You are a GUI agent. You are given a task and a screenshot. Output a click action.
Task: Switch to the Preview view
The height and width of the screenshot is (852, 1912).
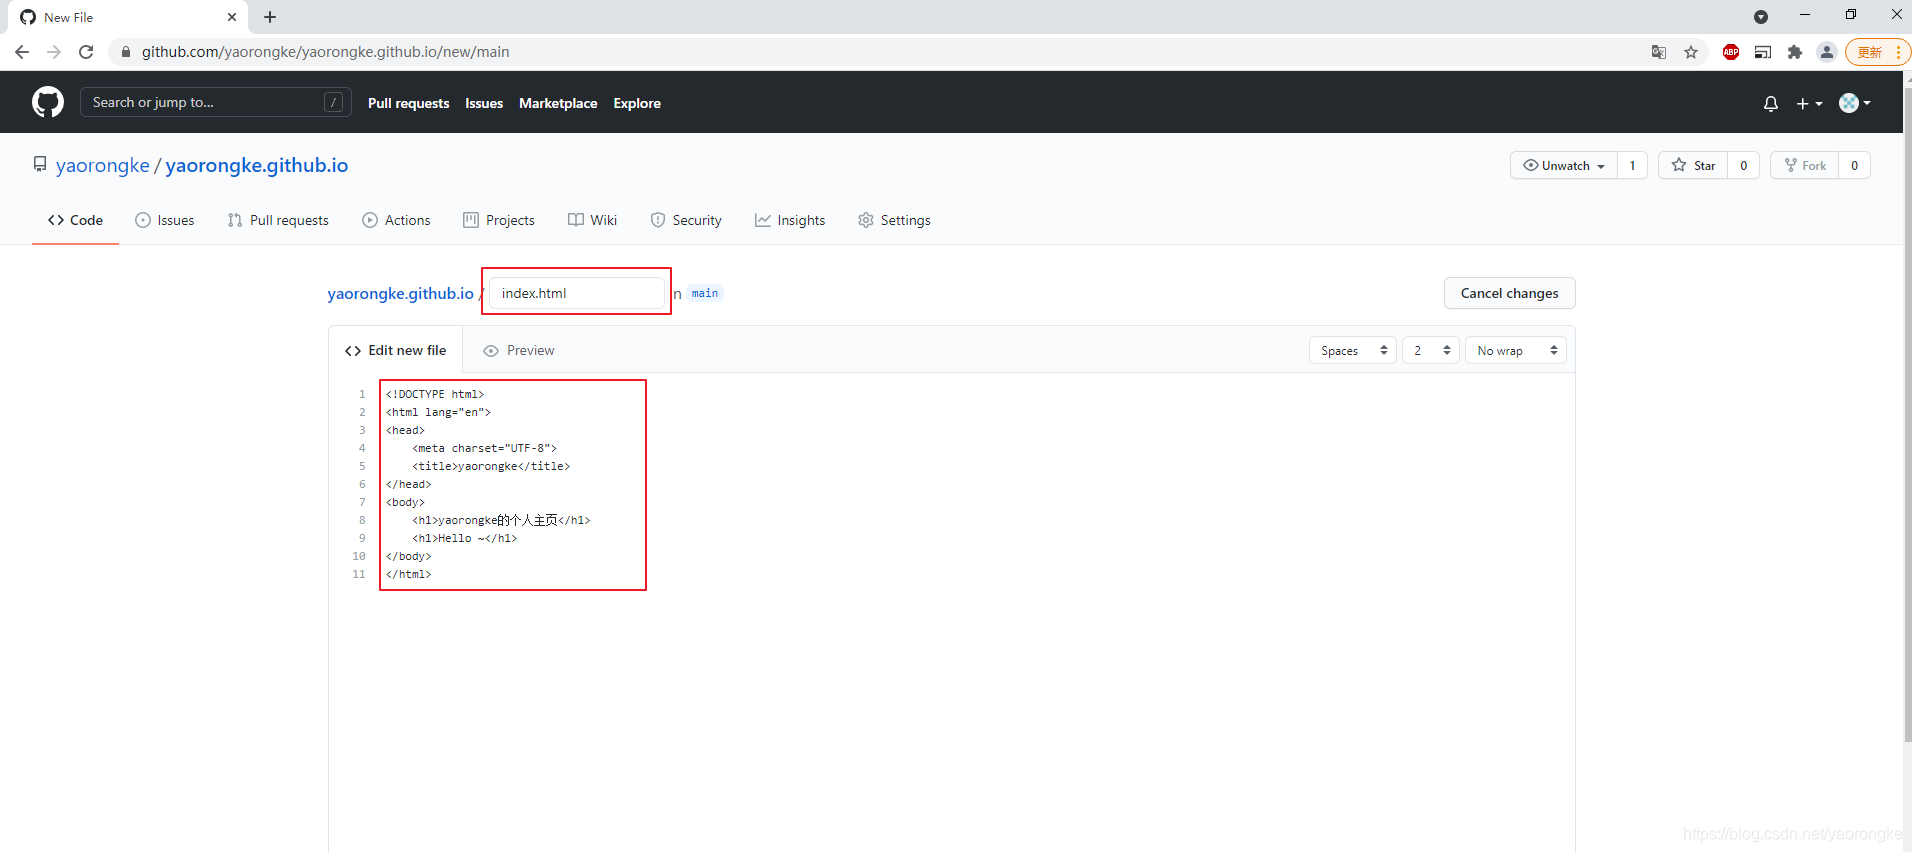coord(519,351)
